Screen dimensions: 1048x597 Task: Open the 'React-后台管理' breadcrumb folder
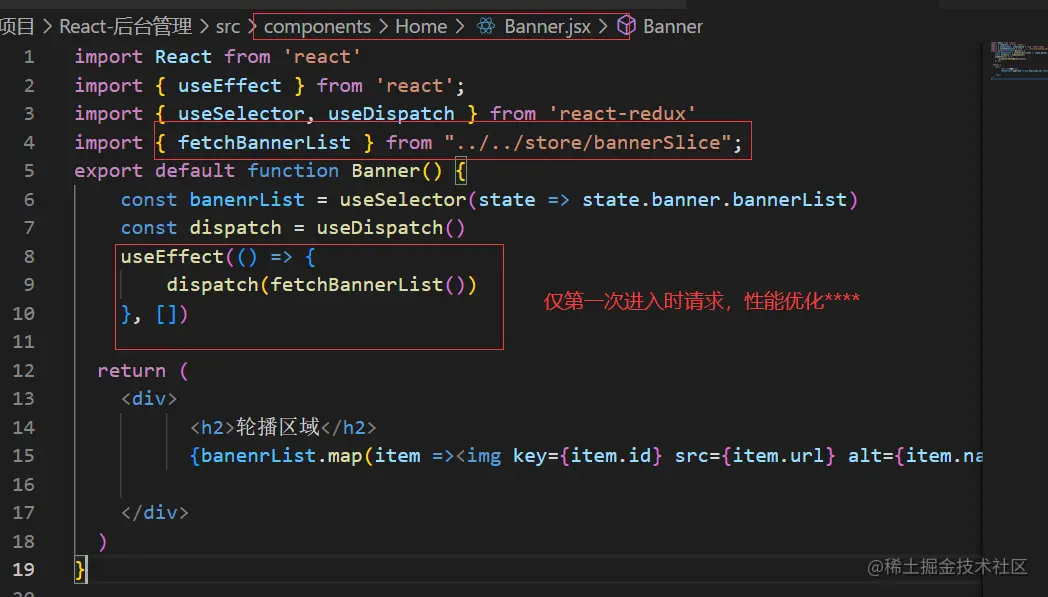coord(126,27)
